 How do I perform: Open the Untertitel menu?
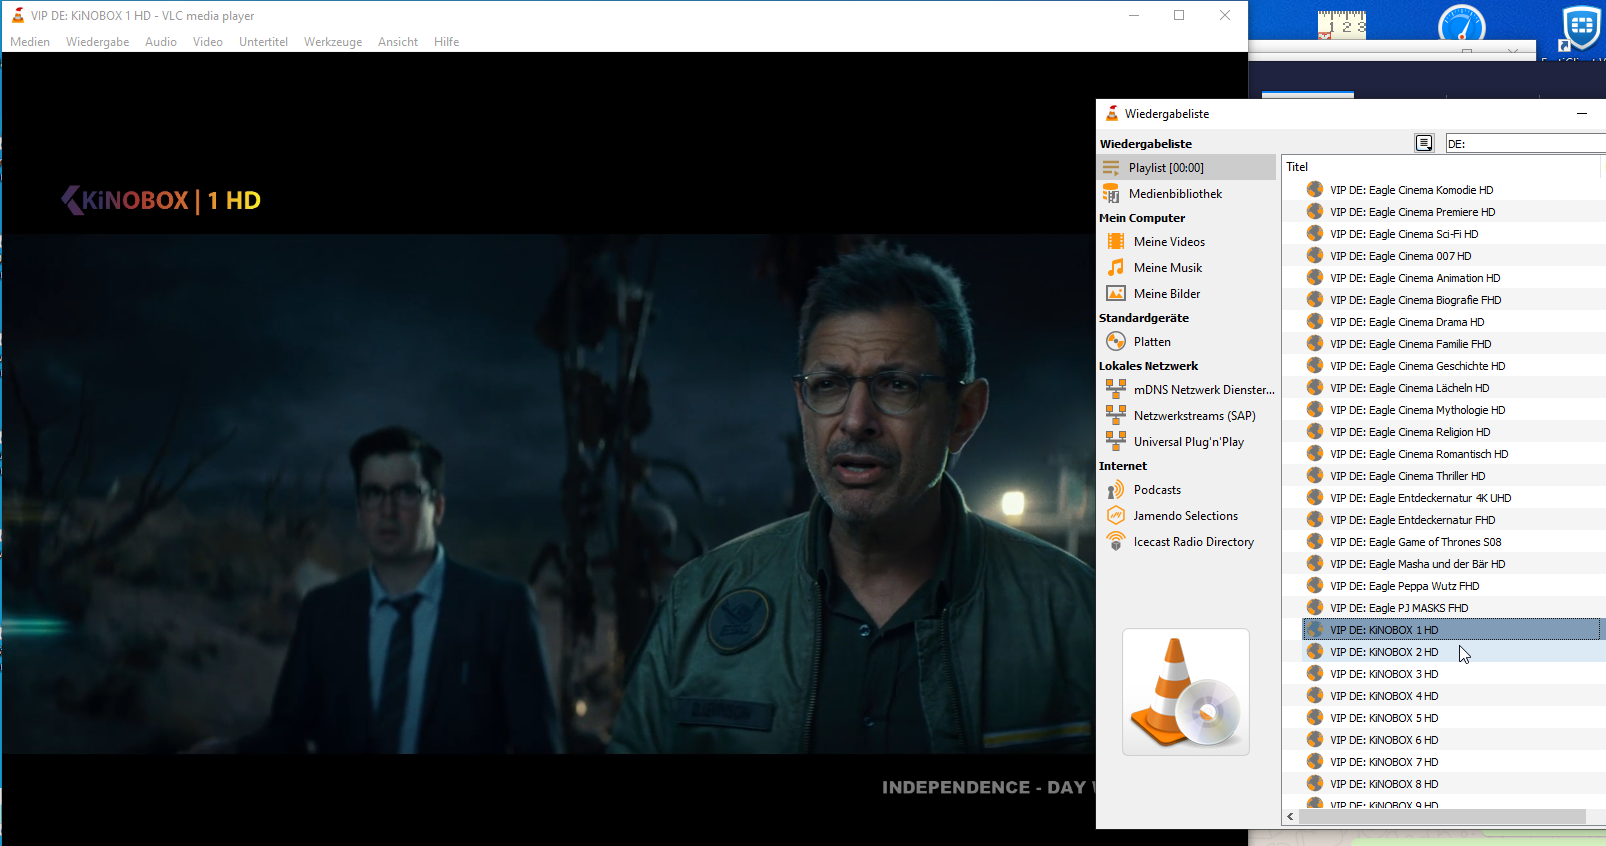pyautogui.click(x=263, y=42)
